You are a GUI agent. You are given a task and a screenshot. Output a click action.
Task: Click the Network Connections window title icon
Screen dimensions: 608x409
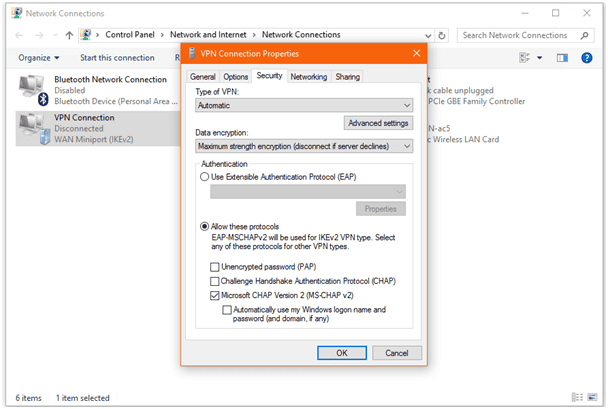(17, 13)
